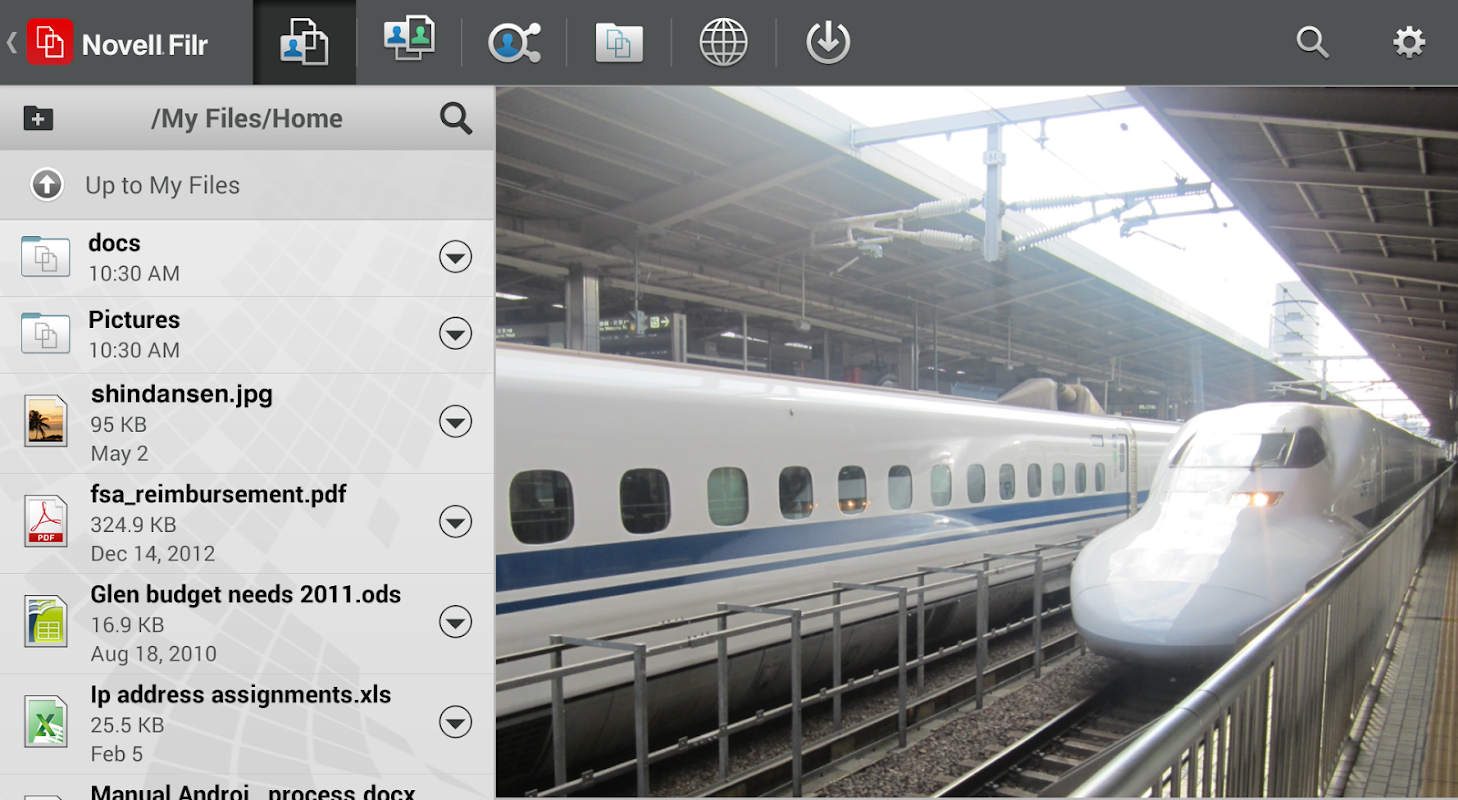Show options for fsa_reimbursement.pdf
The width and height of the screenshot is (1458, 800).
tap(456, 522)
